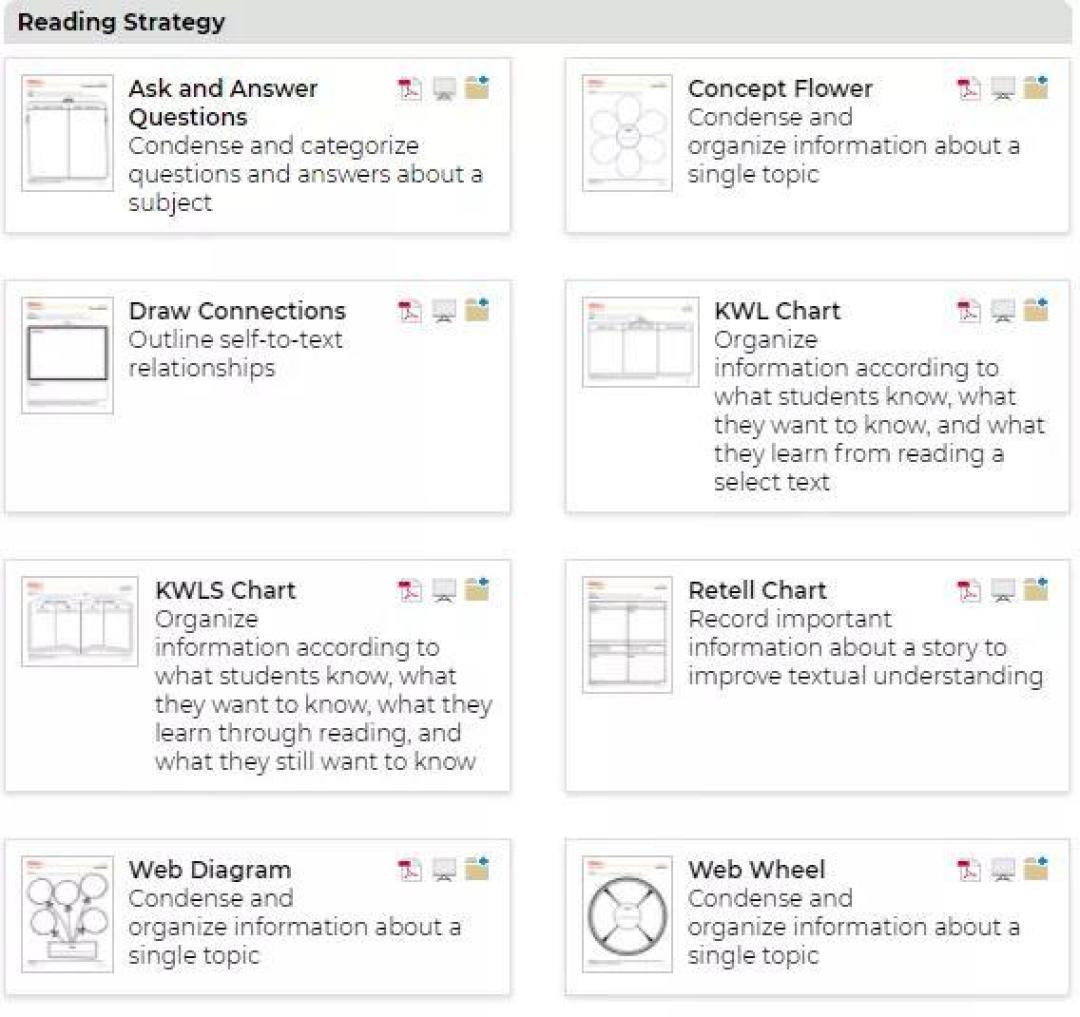Select the Web Diagram worksheet thumbnail

point(68,914)
